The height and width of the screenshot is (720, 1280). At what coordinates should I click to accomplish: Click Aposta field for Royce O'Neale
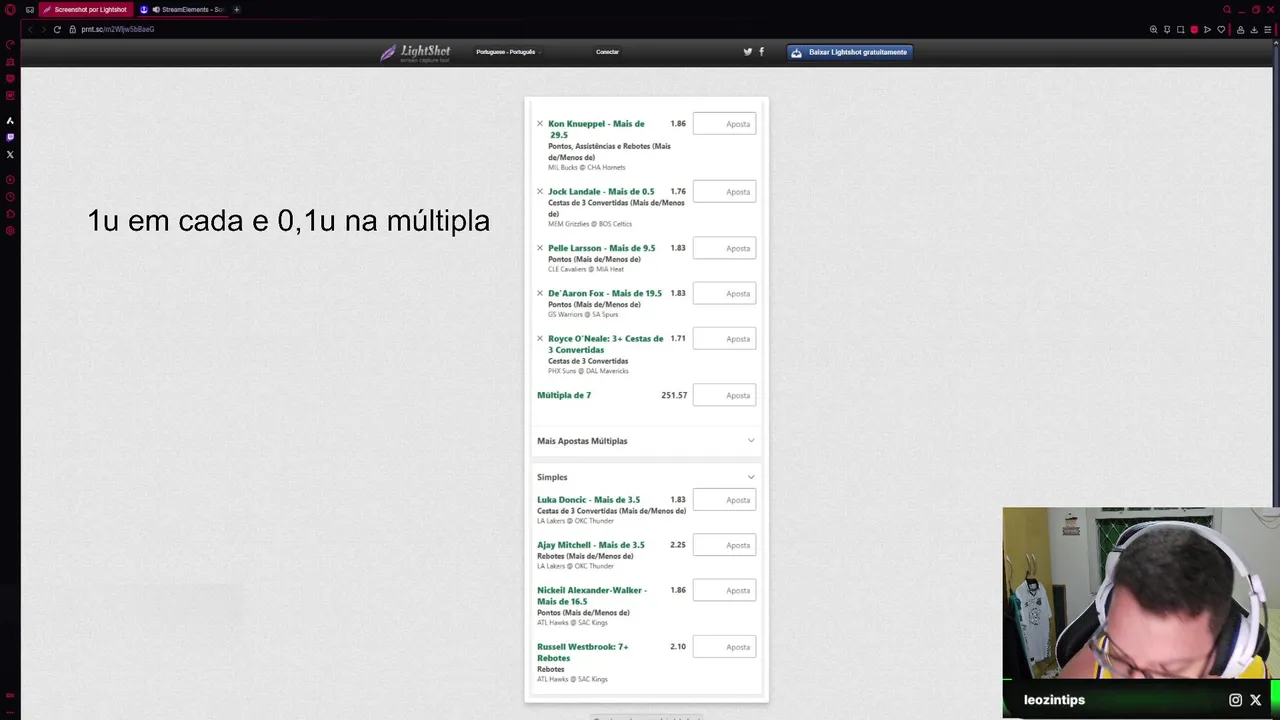click(724, 339)
